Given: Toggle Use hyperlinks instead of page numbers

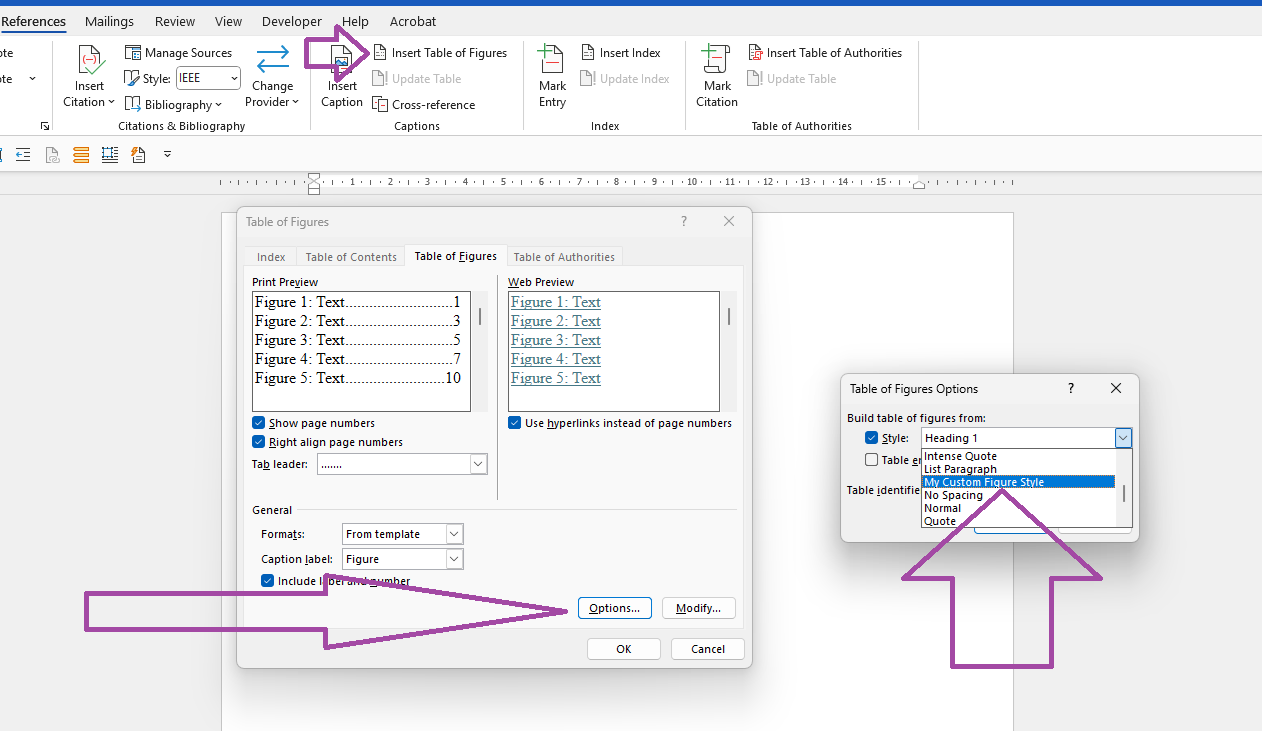Looking at the screenshot, I should click(x=514, y=423).
